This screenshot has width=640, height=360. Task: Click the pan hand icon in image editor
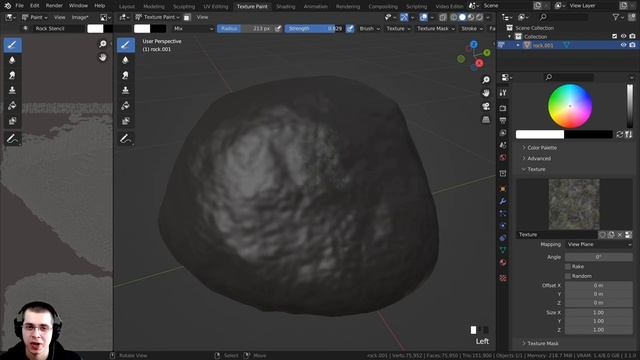[x=102, y=57]
